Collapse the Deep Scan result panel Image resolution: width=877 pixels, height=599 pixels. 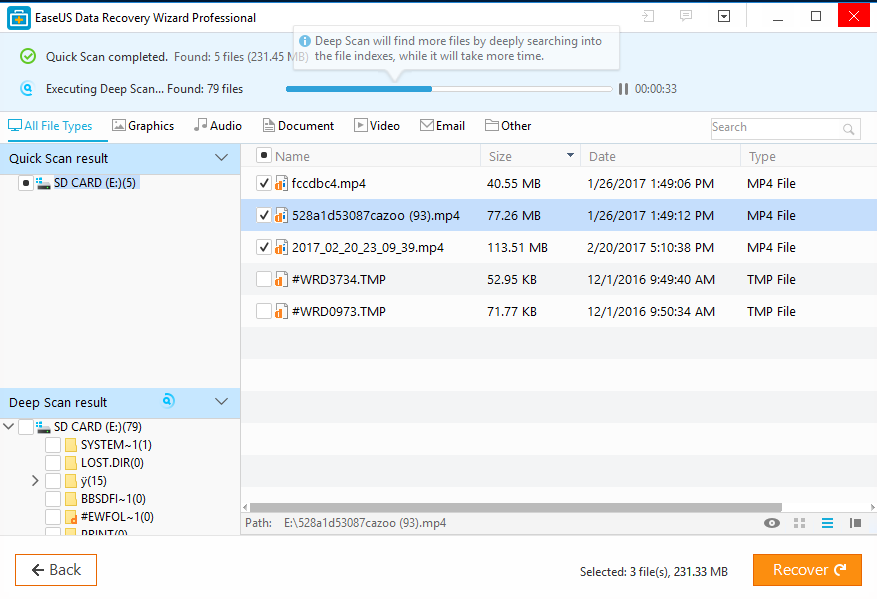point(221,402)
